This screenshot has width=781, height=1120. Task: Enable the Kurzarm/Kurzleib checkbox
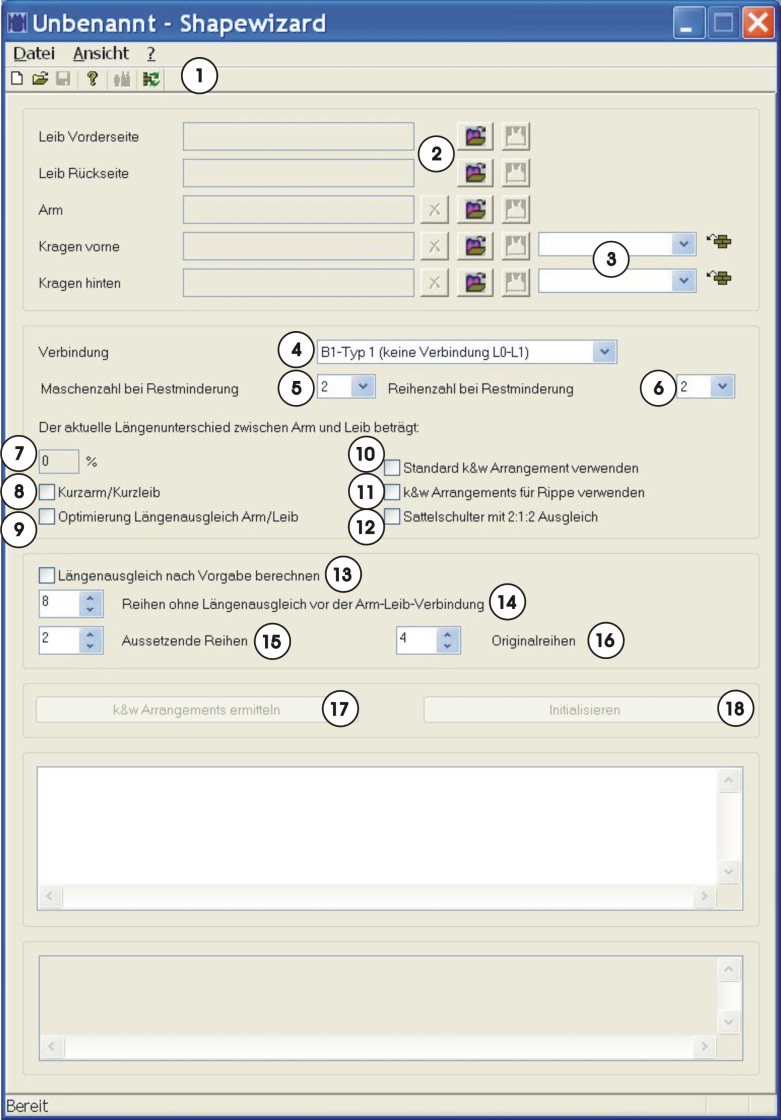coord(47,491)
